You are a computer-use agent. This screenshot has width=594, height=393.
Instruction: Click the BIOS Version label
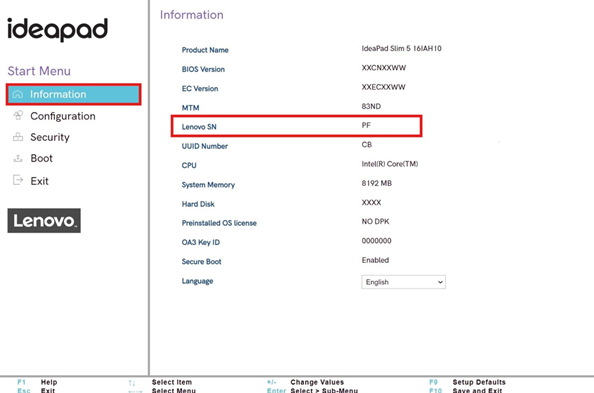pyautogui.click(x=203, y=69)
